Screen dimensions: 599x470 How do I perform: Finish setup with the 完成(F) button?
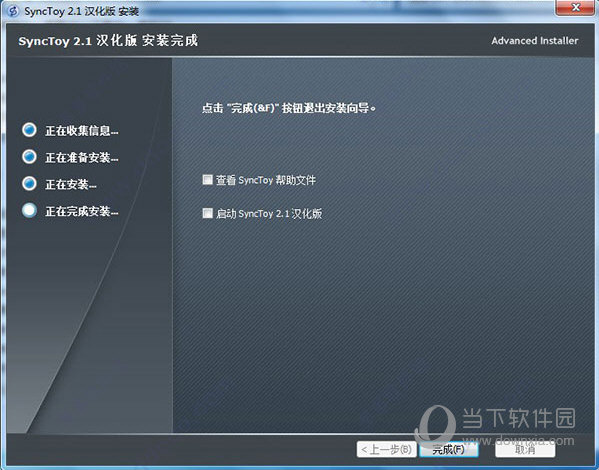[448, 449]
